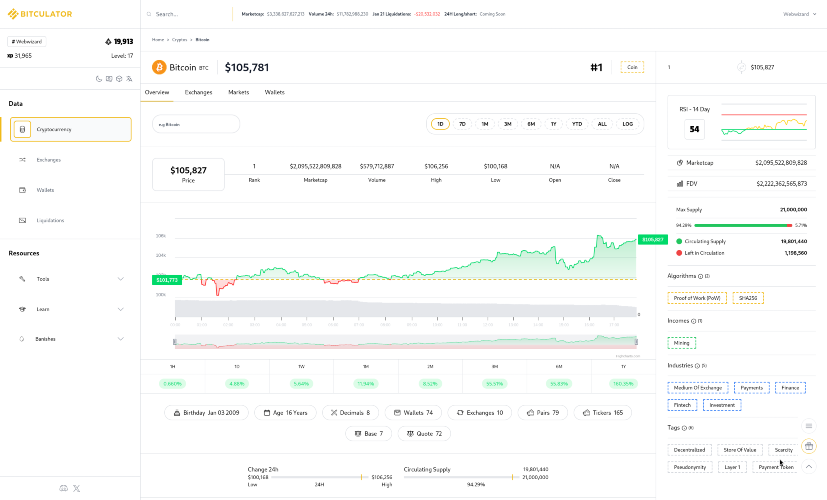827x500 pixels.
Task: Click the Proof of Work (PoW) tag
Action: coord(697,298)
